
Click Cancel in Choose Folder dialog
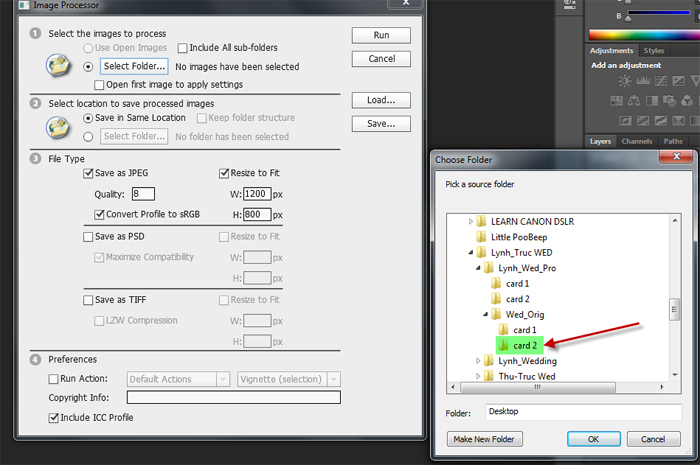click(x=654, y=439)
